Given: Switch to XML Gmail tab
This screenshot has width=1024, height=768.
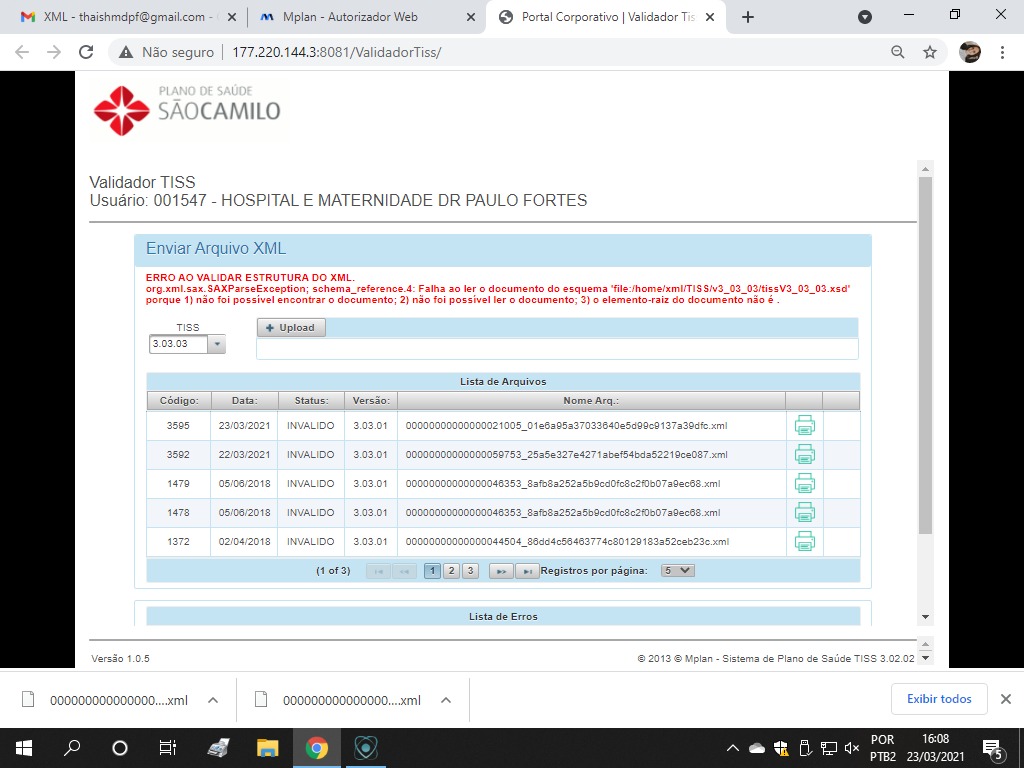Looking at the screenshot, I should [x=118, y=17].
